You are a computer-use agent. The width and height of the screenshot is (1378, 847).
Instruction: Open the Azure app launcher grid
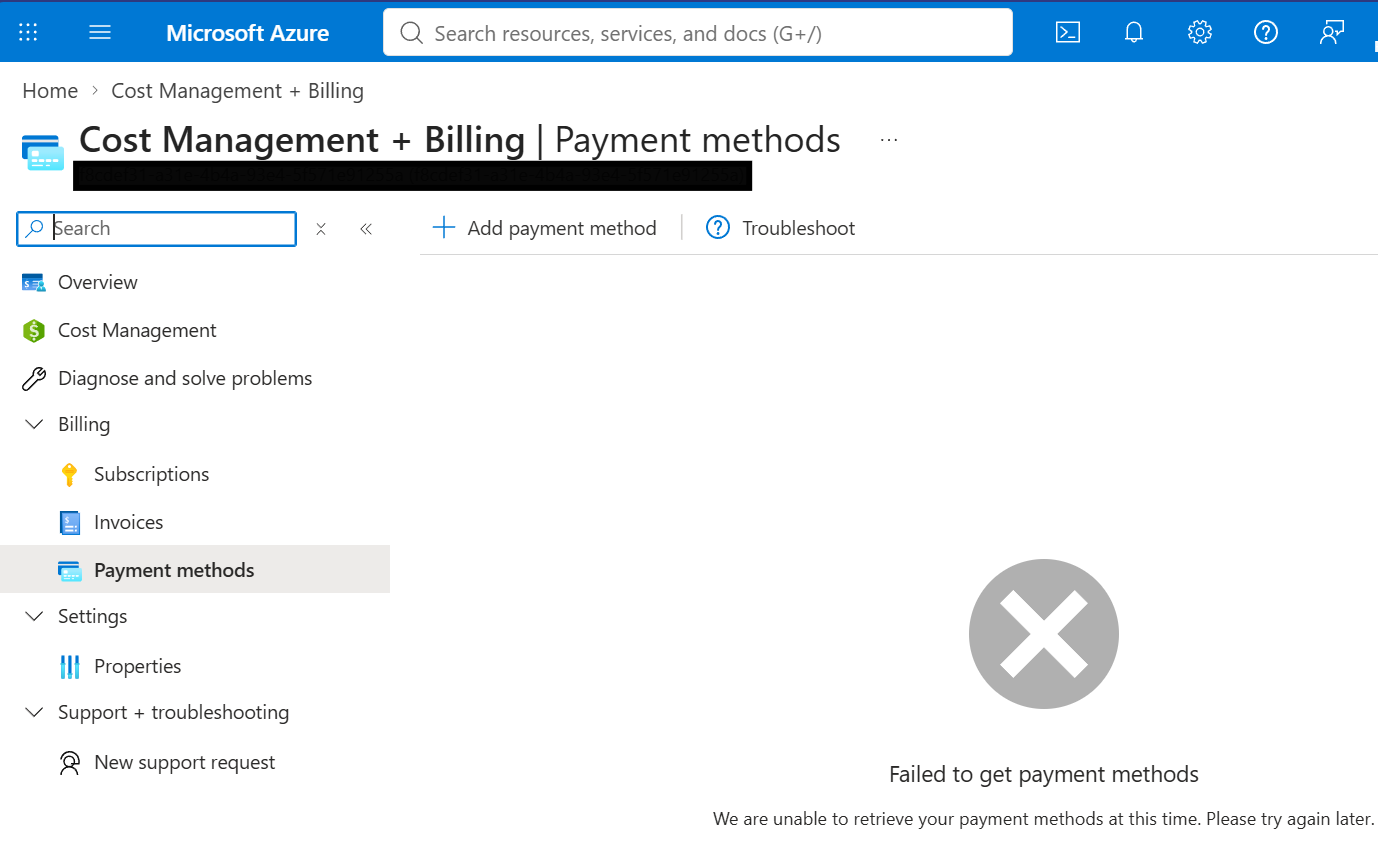pyautogui.click(x=28, y=32)
